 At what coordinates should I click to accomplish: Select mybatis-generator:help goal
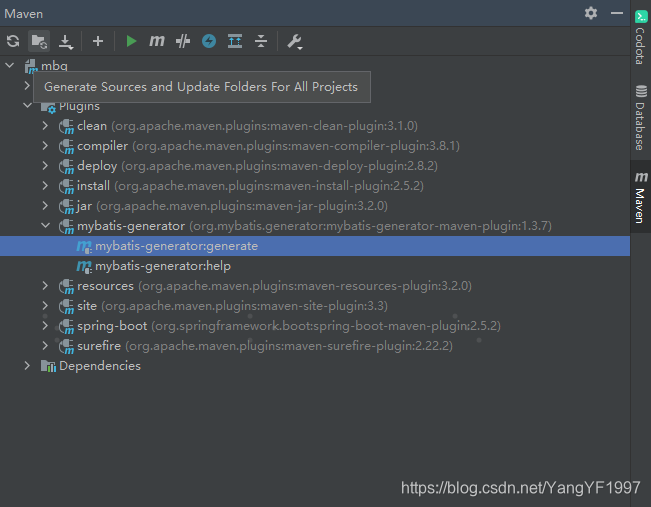315,266
